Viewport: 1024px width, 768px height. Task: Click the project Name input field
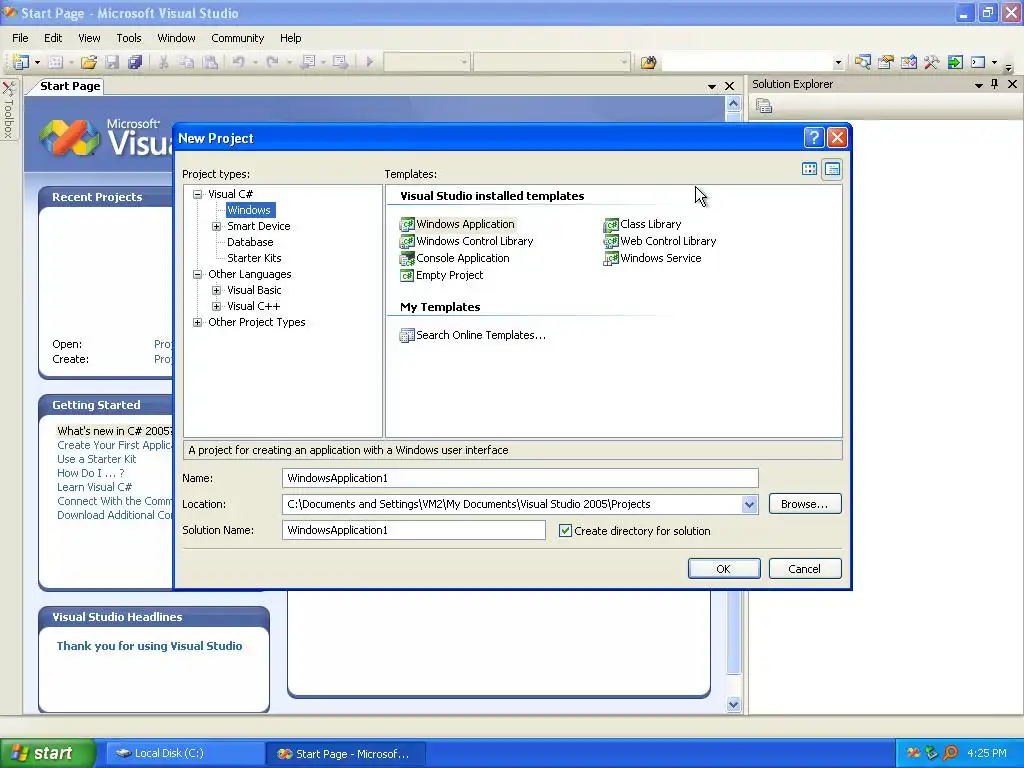pyautogui.click(x=520, y=478)
